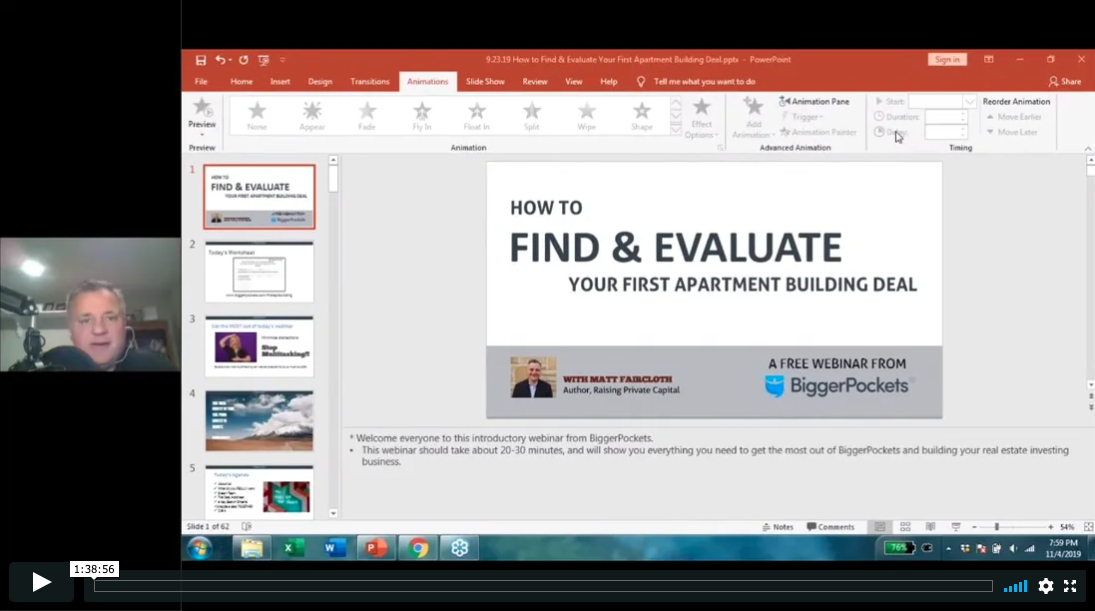Click the Preview animation star icon
The image size is (1095, 611).
202,108
